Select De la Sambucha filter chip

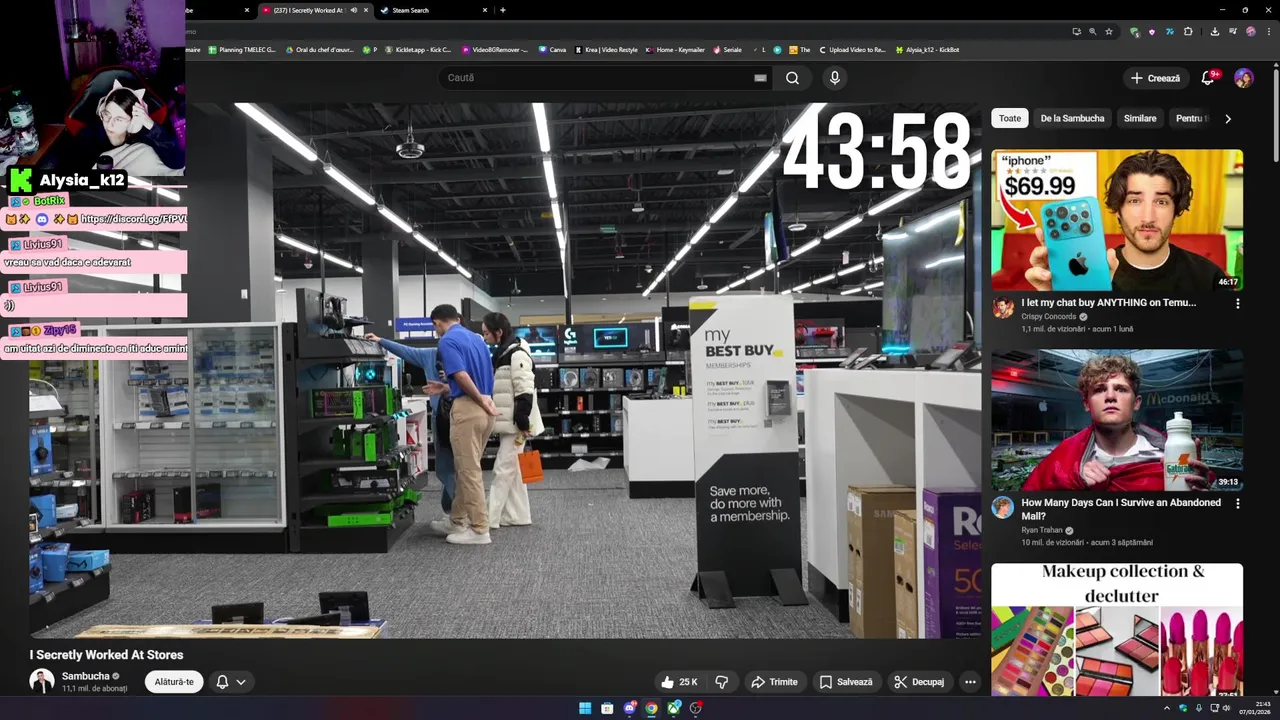click(1072, 118)
